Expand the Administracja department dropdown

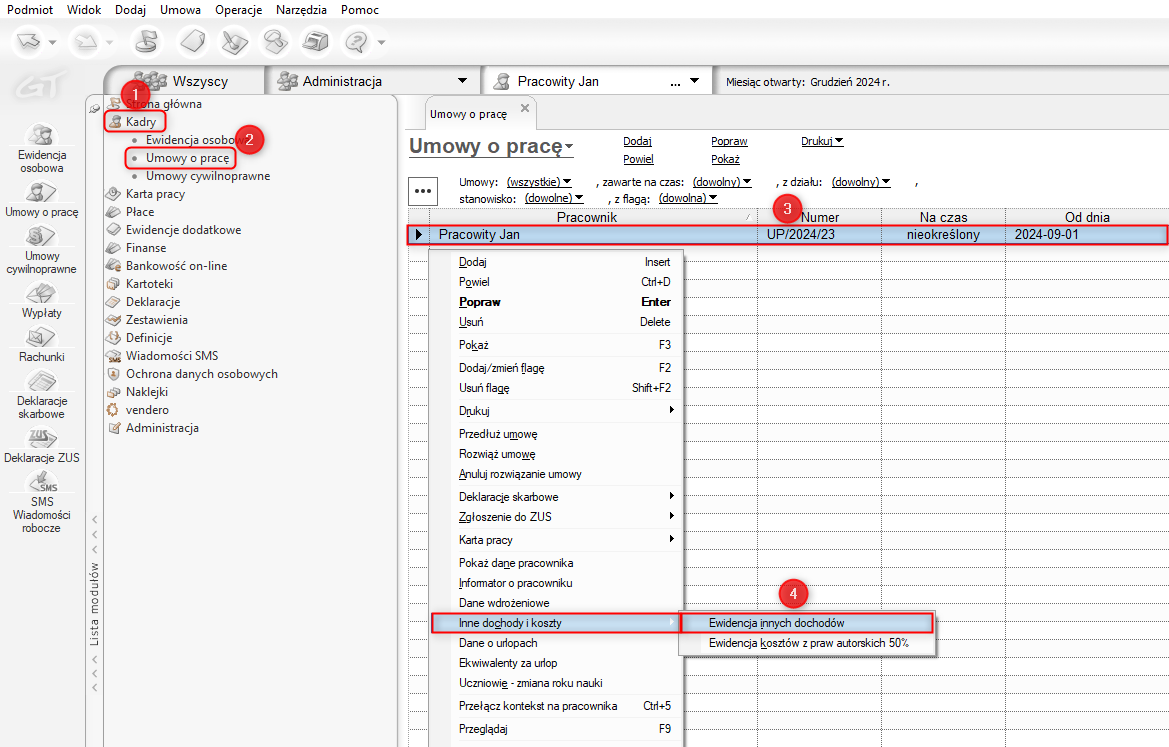click(461, 81)
